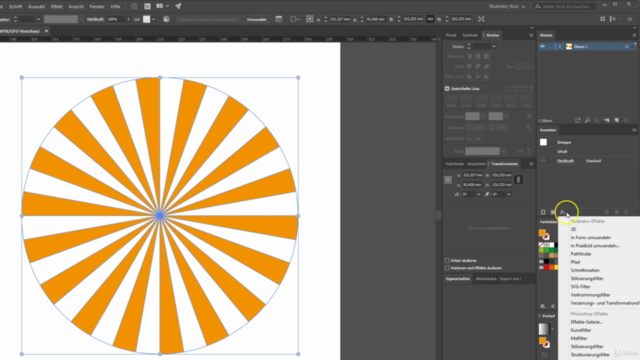Open the Pfad effect submenu
This screenshot has height=360, width=640.
point(575,262)
